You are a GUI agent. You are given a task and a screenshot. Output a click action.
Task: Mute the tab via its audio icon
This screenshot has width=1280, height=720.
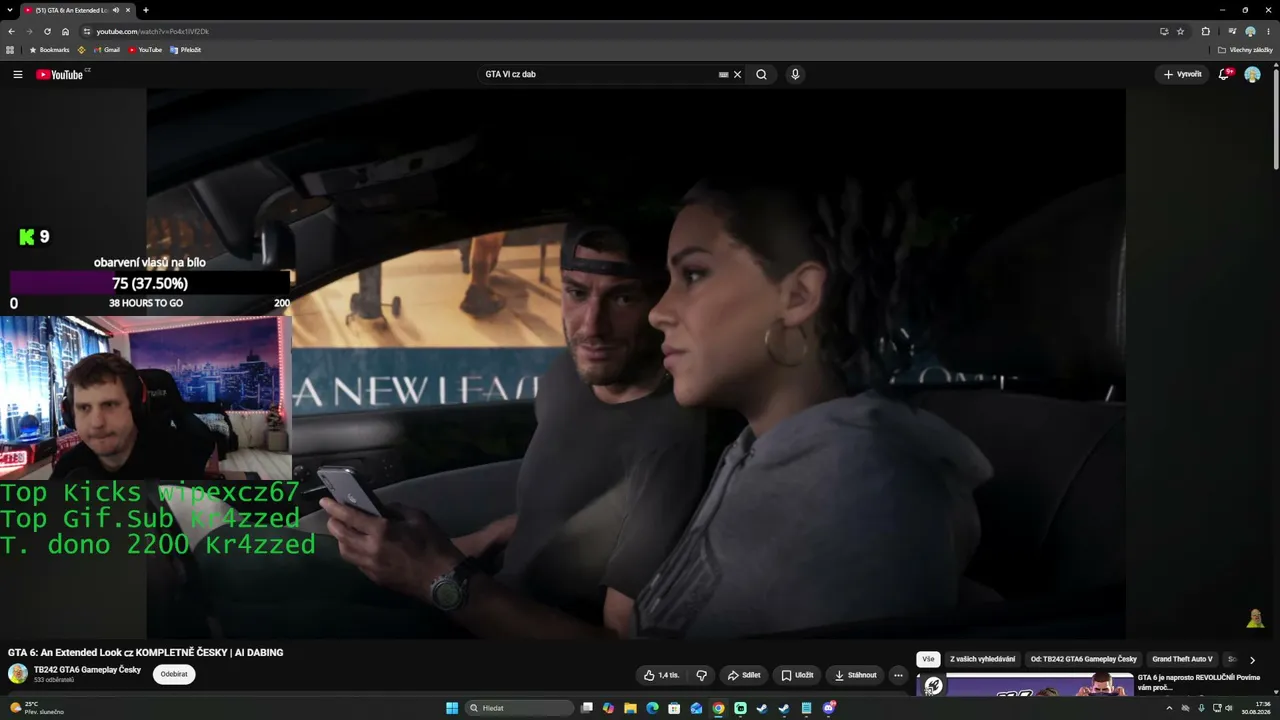(x=116, y=10)
